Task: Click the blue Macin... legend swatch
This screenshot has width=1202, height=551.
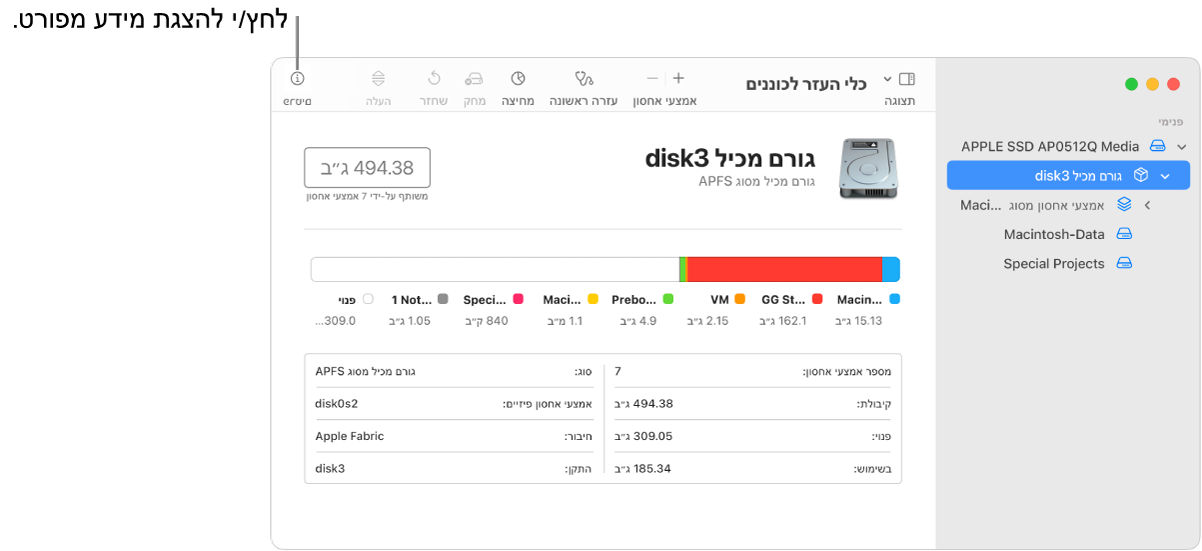Action: tap(895, 299)
